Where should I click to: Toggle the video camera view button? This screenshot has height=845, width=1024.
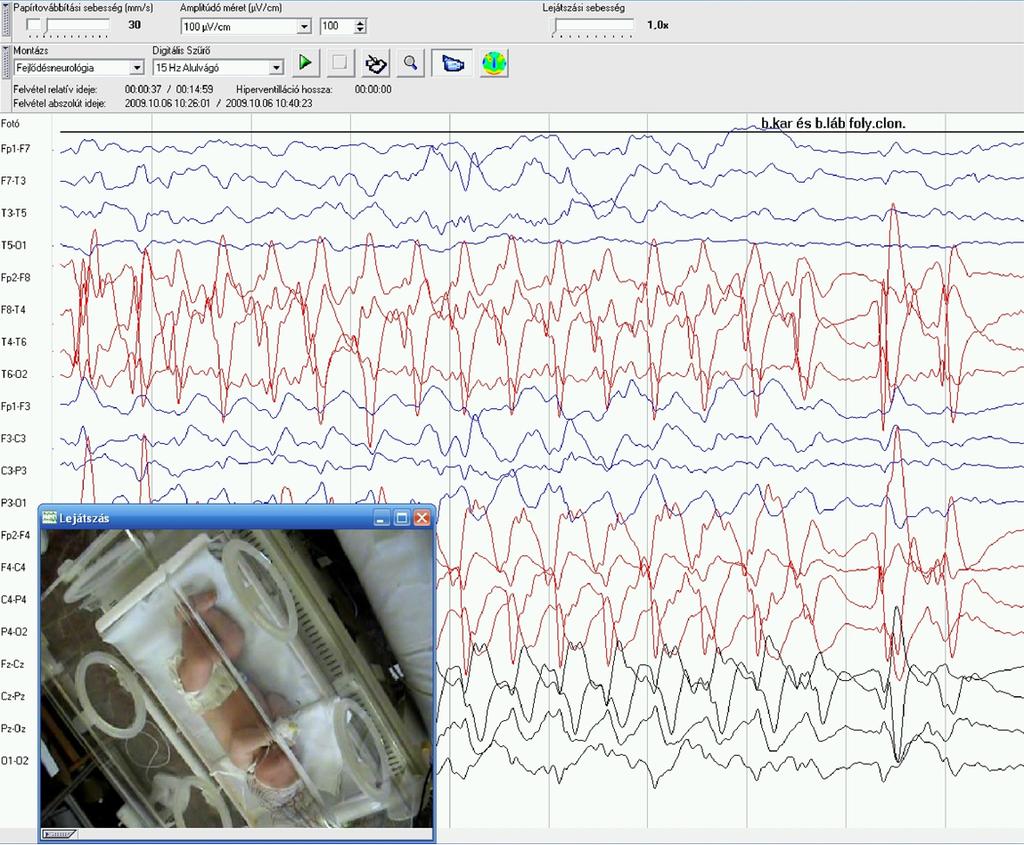point(453,63)
